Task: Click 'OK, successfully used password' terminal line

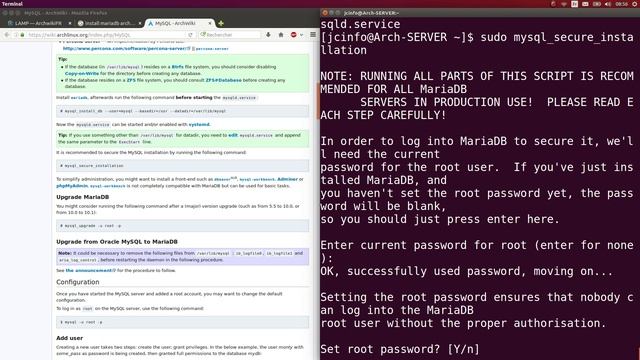Action: point(467,271)
